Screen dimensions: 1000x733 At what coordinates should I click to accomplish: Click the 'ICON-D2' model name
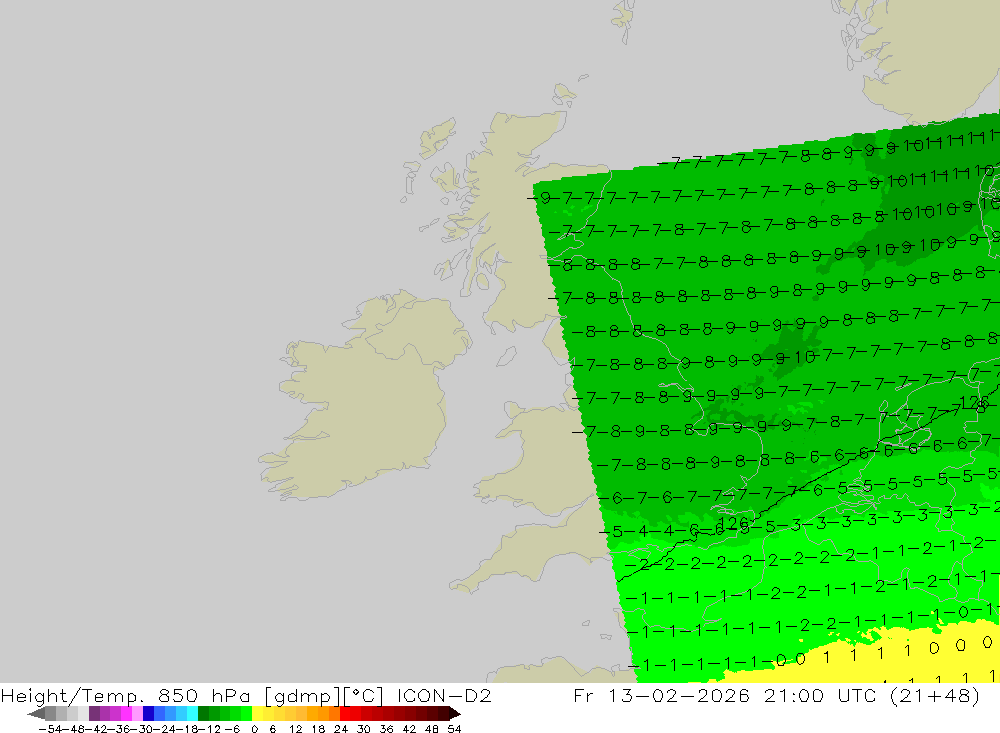444,695
